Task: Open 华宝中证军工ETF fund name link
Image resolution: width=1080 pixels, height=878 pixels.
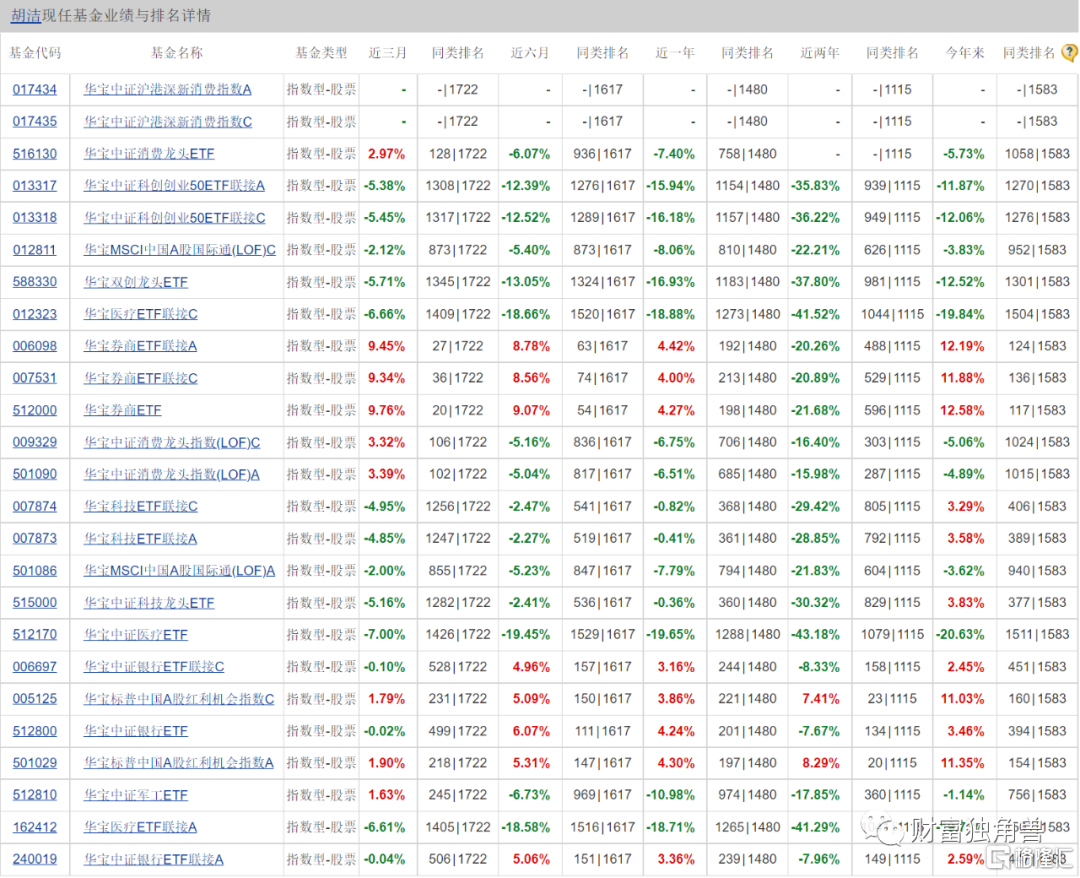Action: [136, 795]
